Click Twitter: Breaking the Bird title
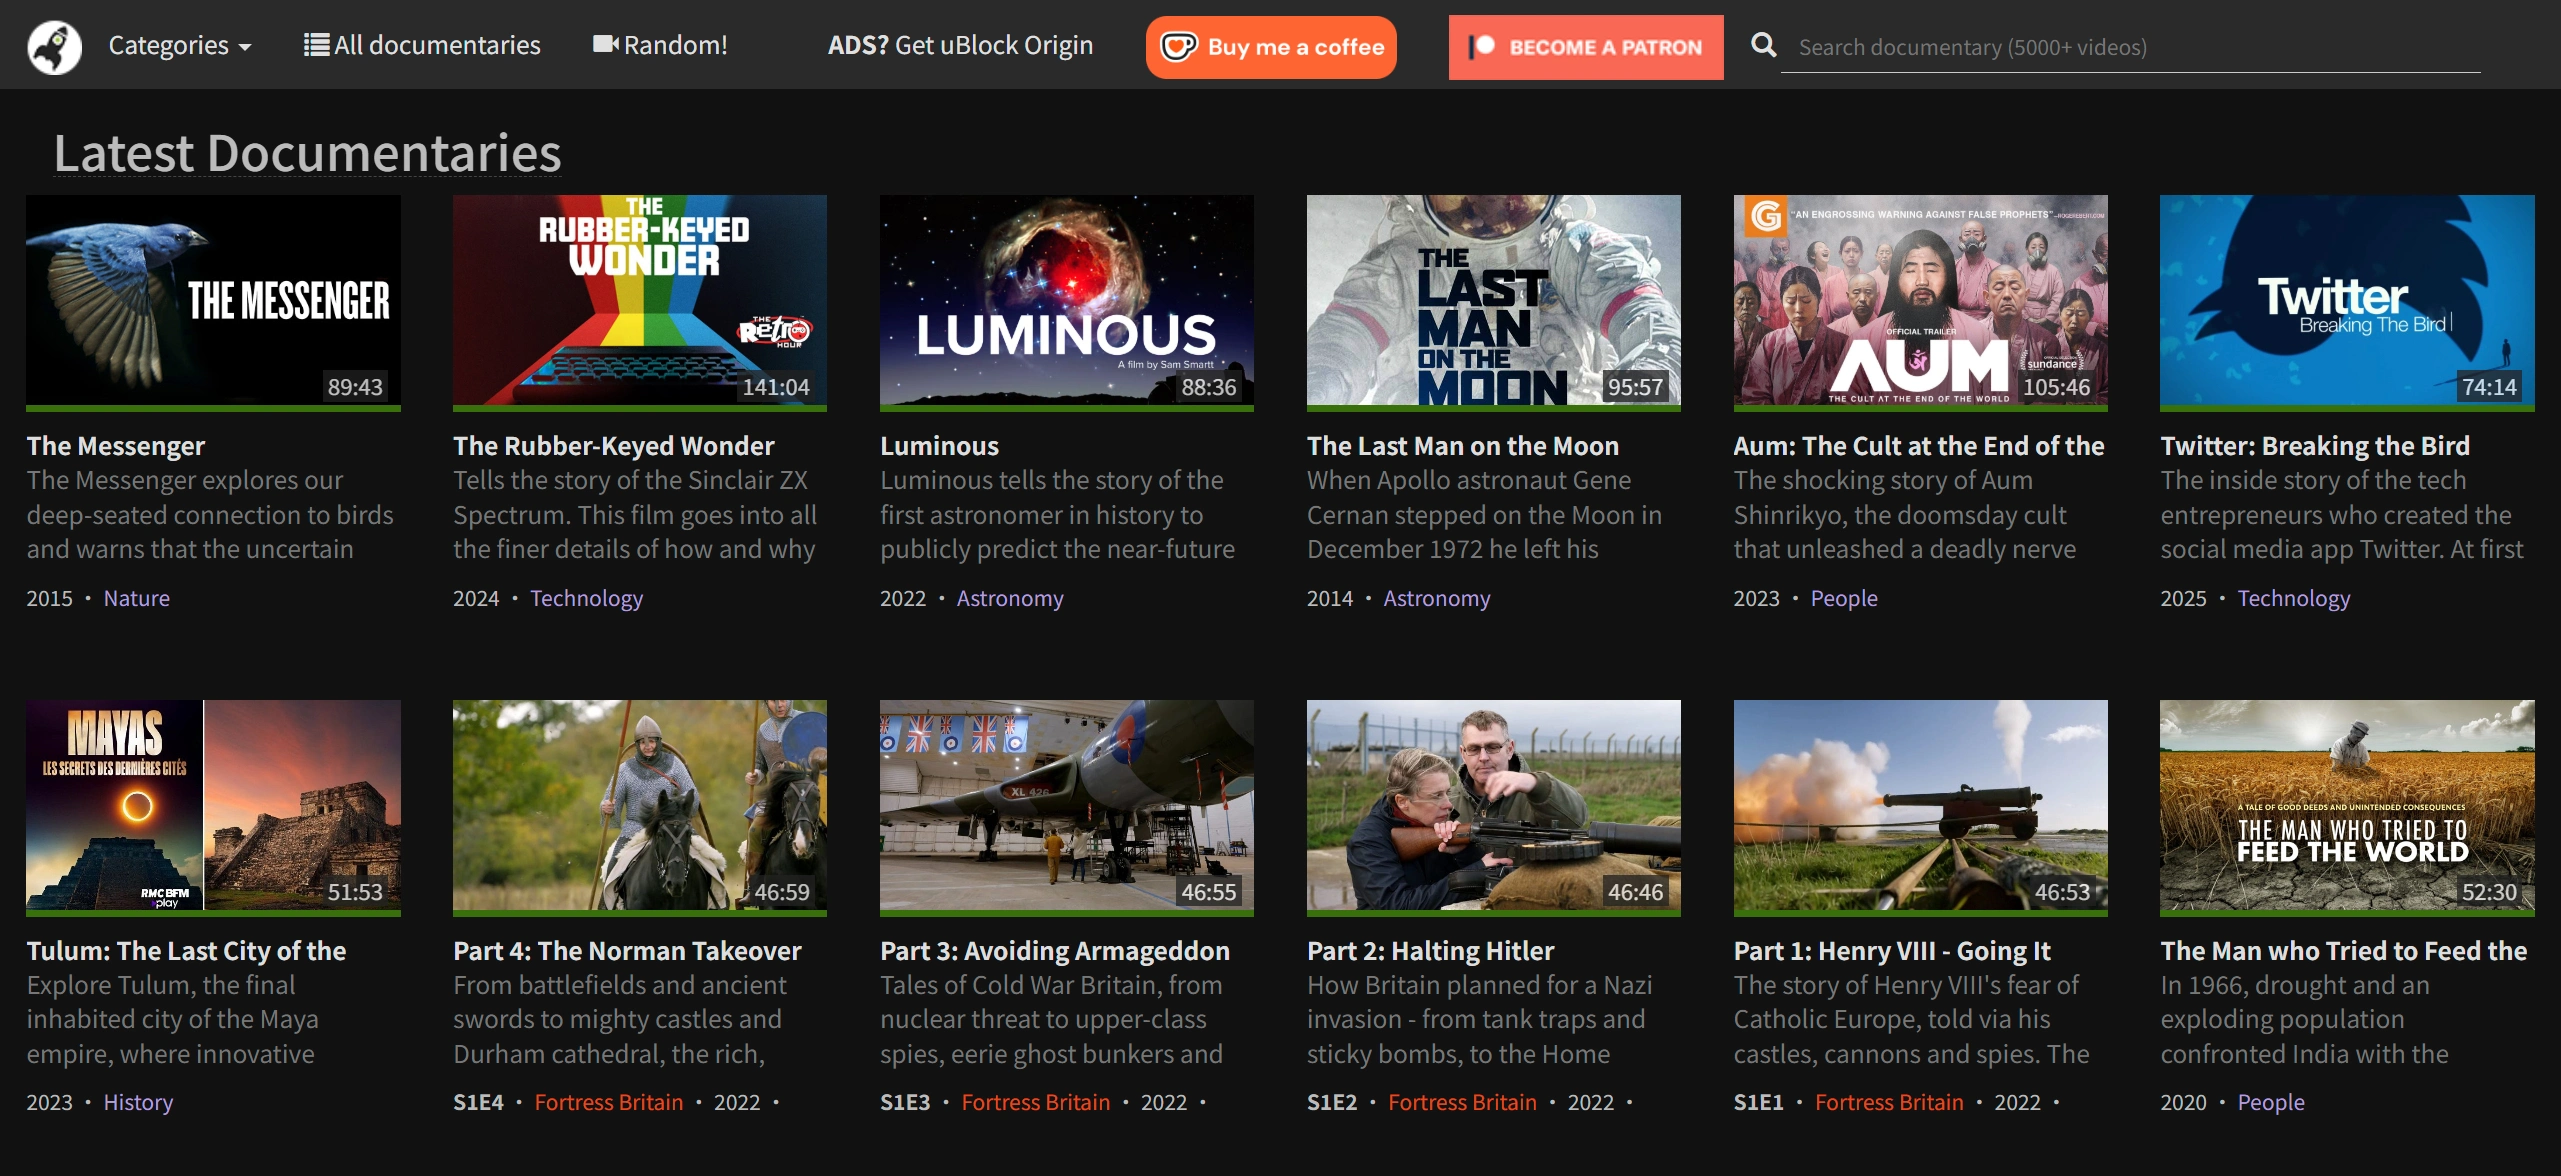 (x=2315, y=446)
